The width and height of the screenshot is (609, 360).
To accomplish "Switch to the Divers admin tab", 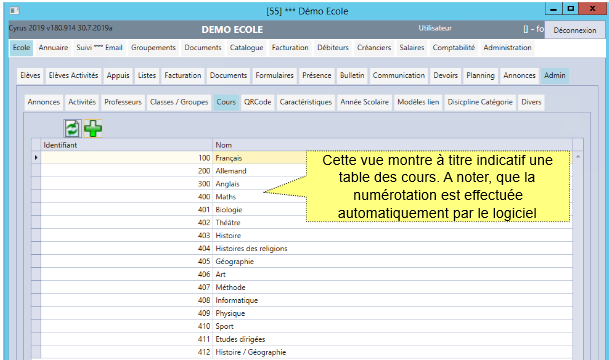I will [531, 102].
